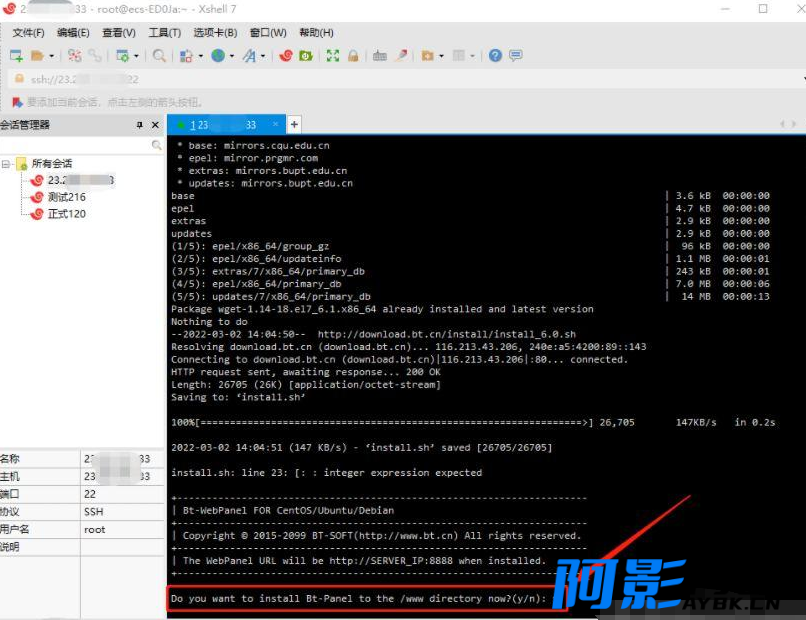Viewport: 806px width, 620px height.
Task: Click the feedback speech bubble icon
Action: (516, 56)
